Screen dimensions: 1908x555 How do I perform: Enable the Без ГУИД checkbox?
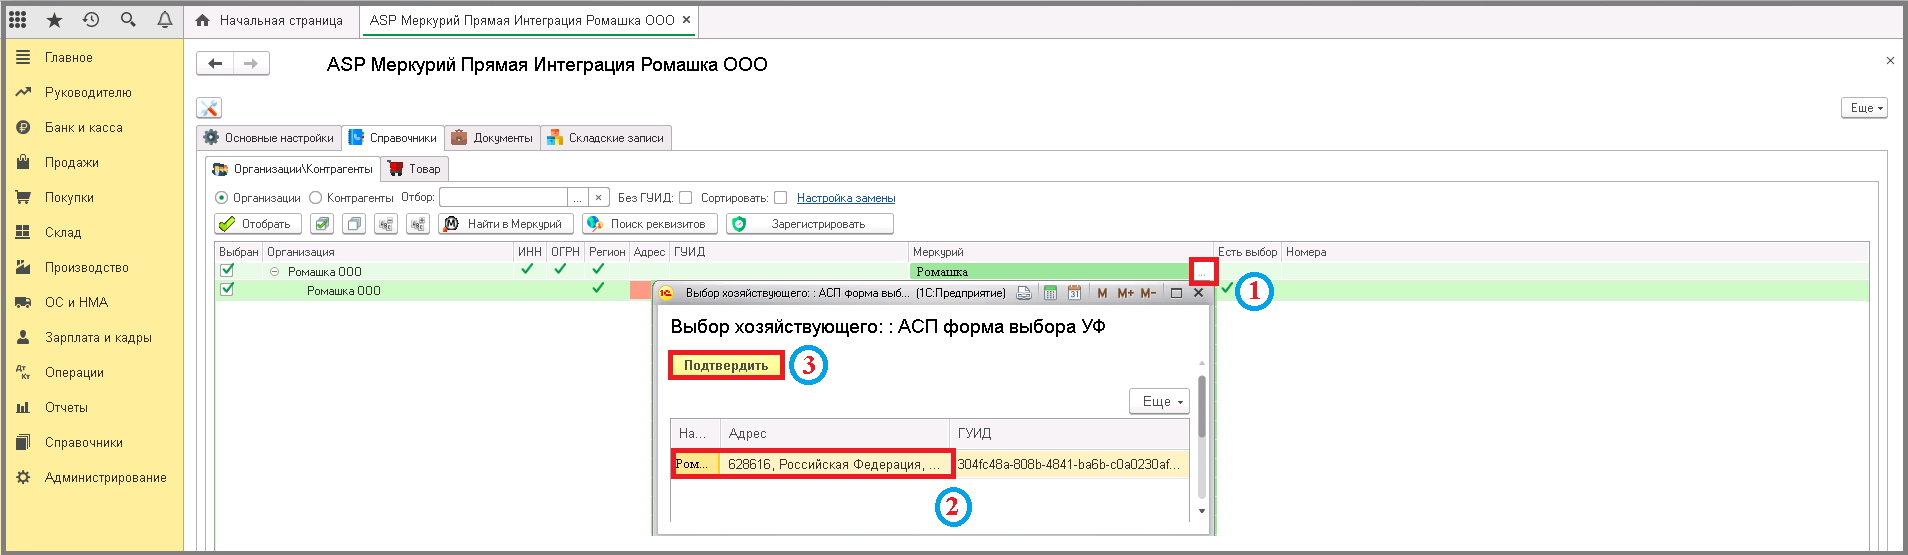pos(686,198)
